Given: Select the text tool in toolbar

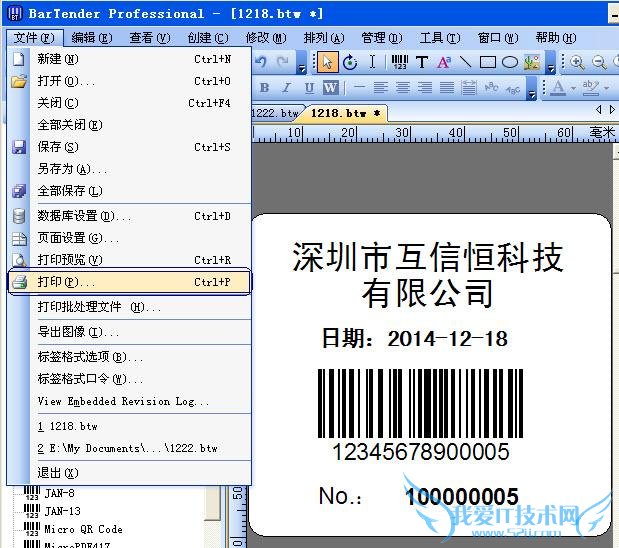Looking at the screenshot, I should (422, 62).
